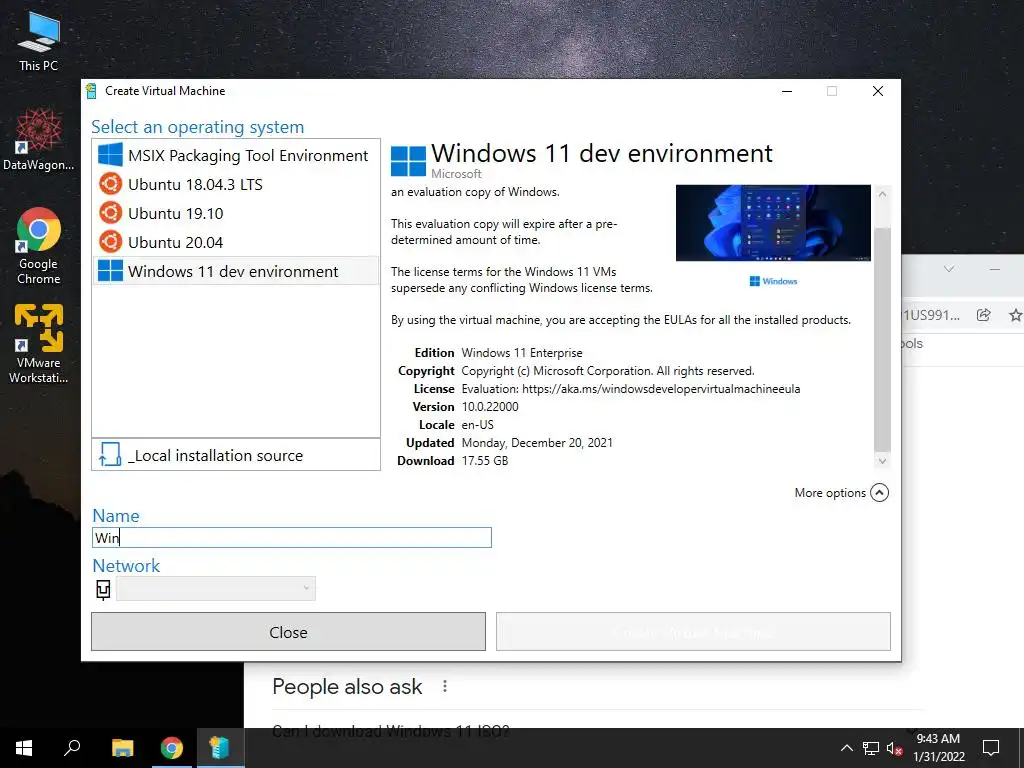The width and height of the screenshot is (1024, 768).
Task: Open the Windows Start menu
Action: coord(24,748)
